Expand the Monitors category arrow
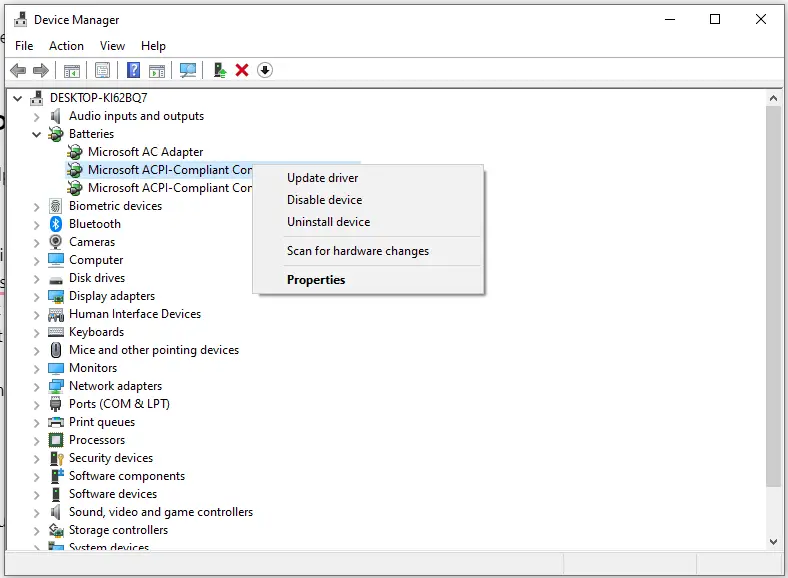Screen dimensions: 788x578 point(36,368)
